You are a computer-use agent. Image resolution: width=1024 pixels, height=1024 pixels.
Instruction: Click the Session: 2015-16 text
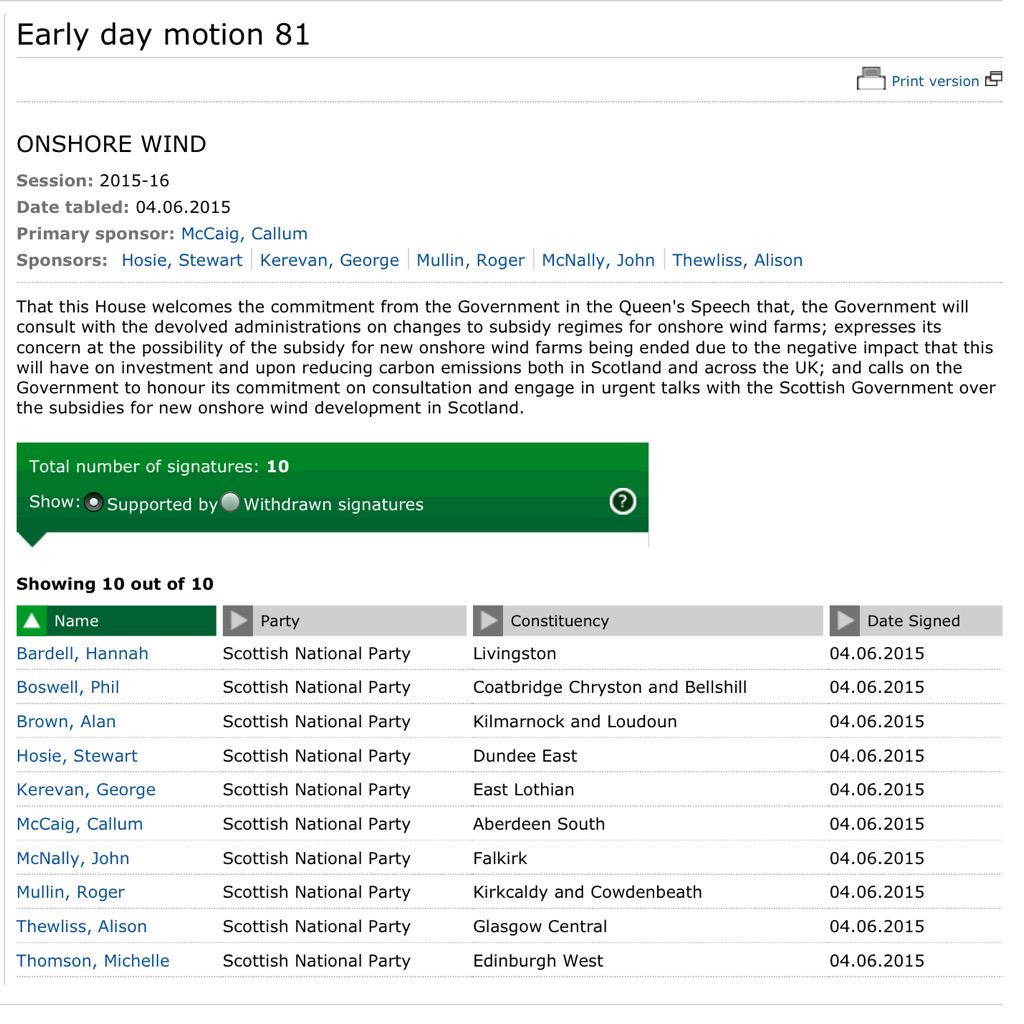93,181
